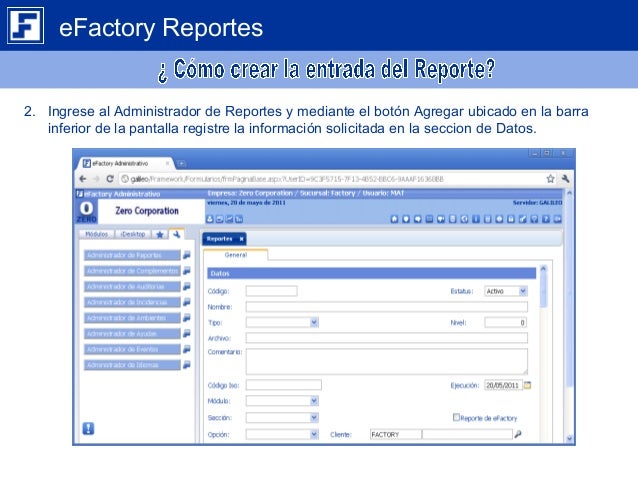The image size is (638, 479).
Task: Open the General form tab
Action: click(236, 255)
